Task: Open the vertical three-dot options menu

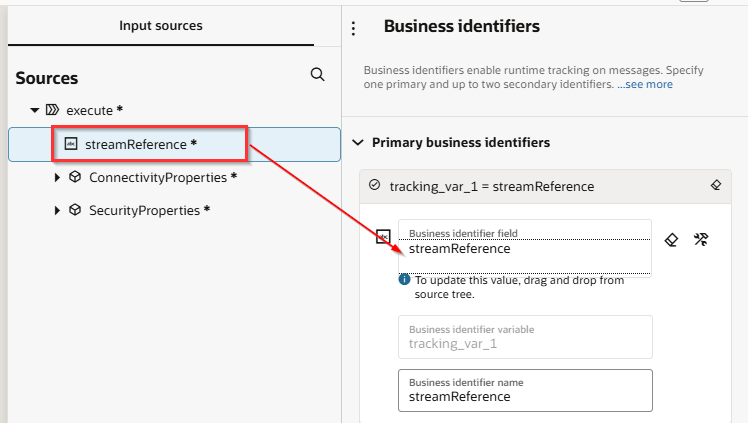Action: click(353, 29)
